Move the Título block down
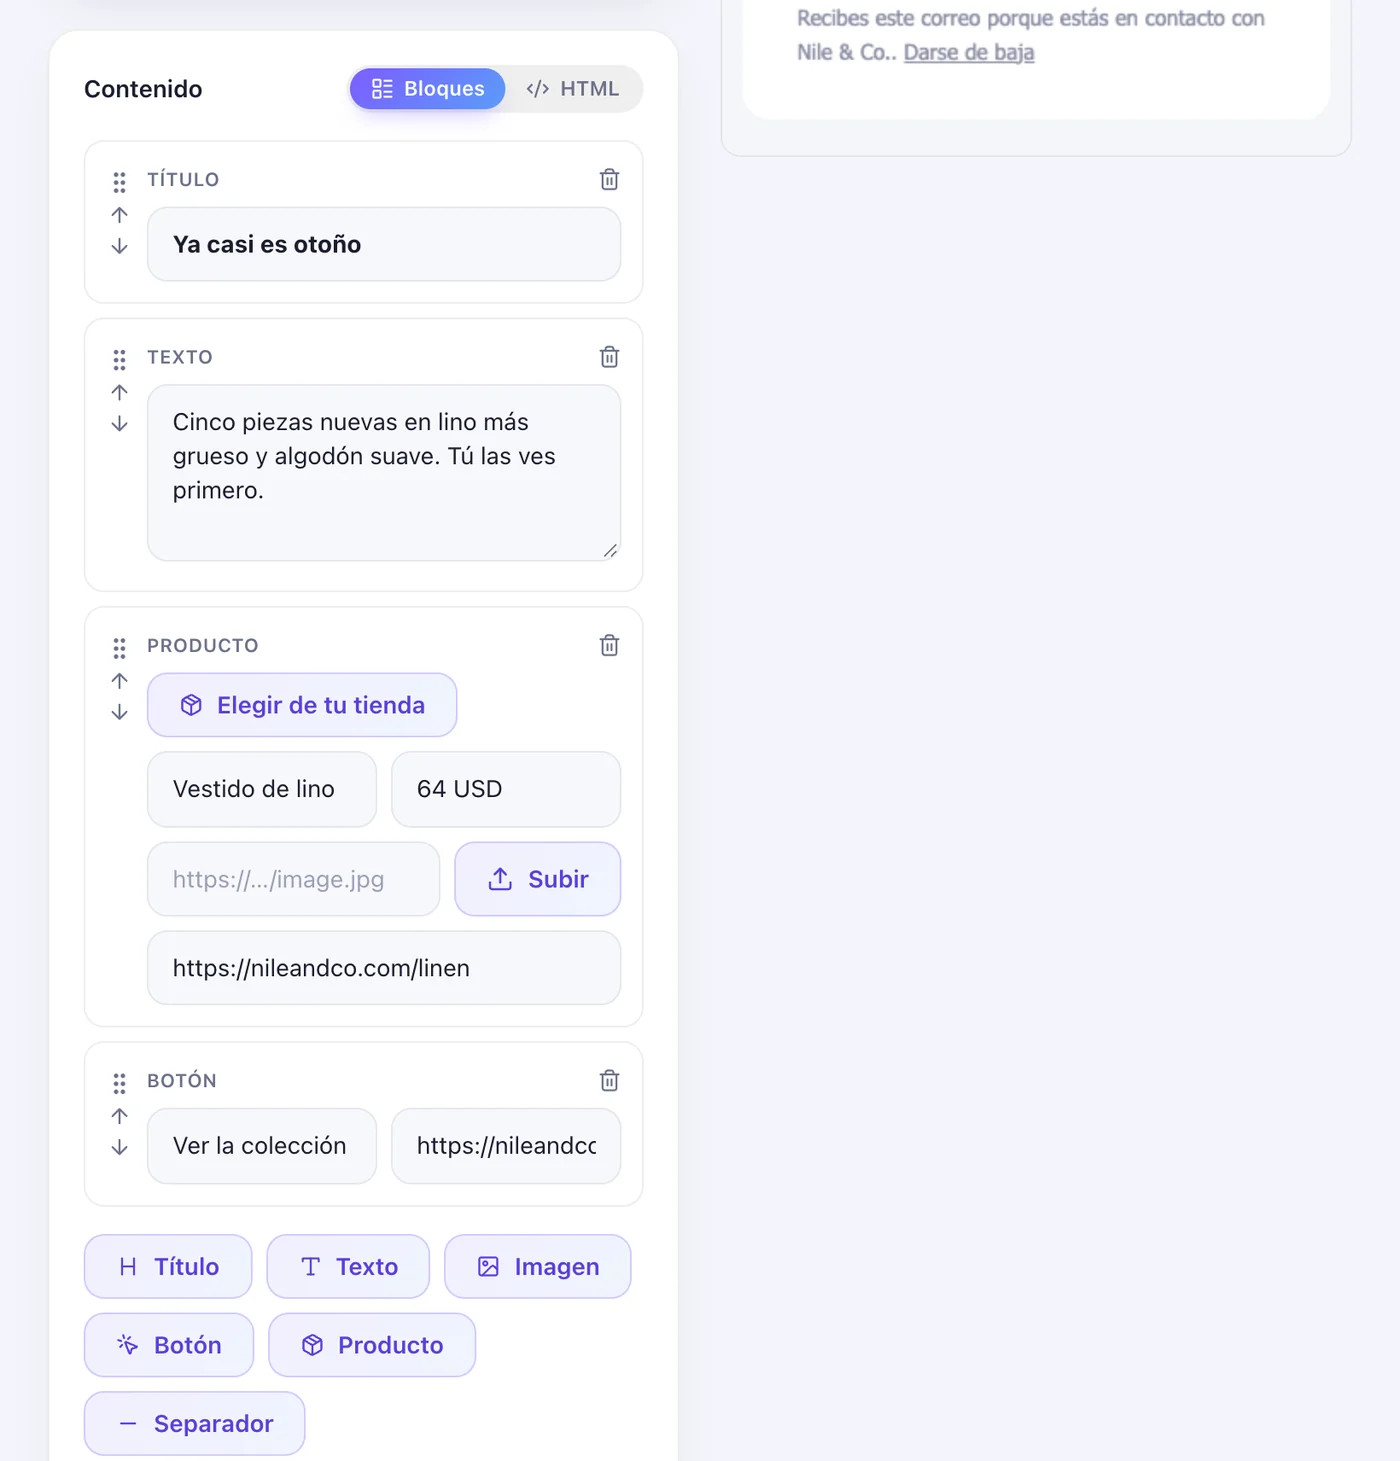The width and height of the screenshot is (1400, 1461). (119, 246)
